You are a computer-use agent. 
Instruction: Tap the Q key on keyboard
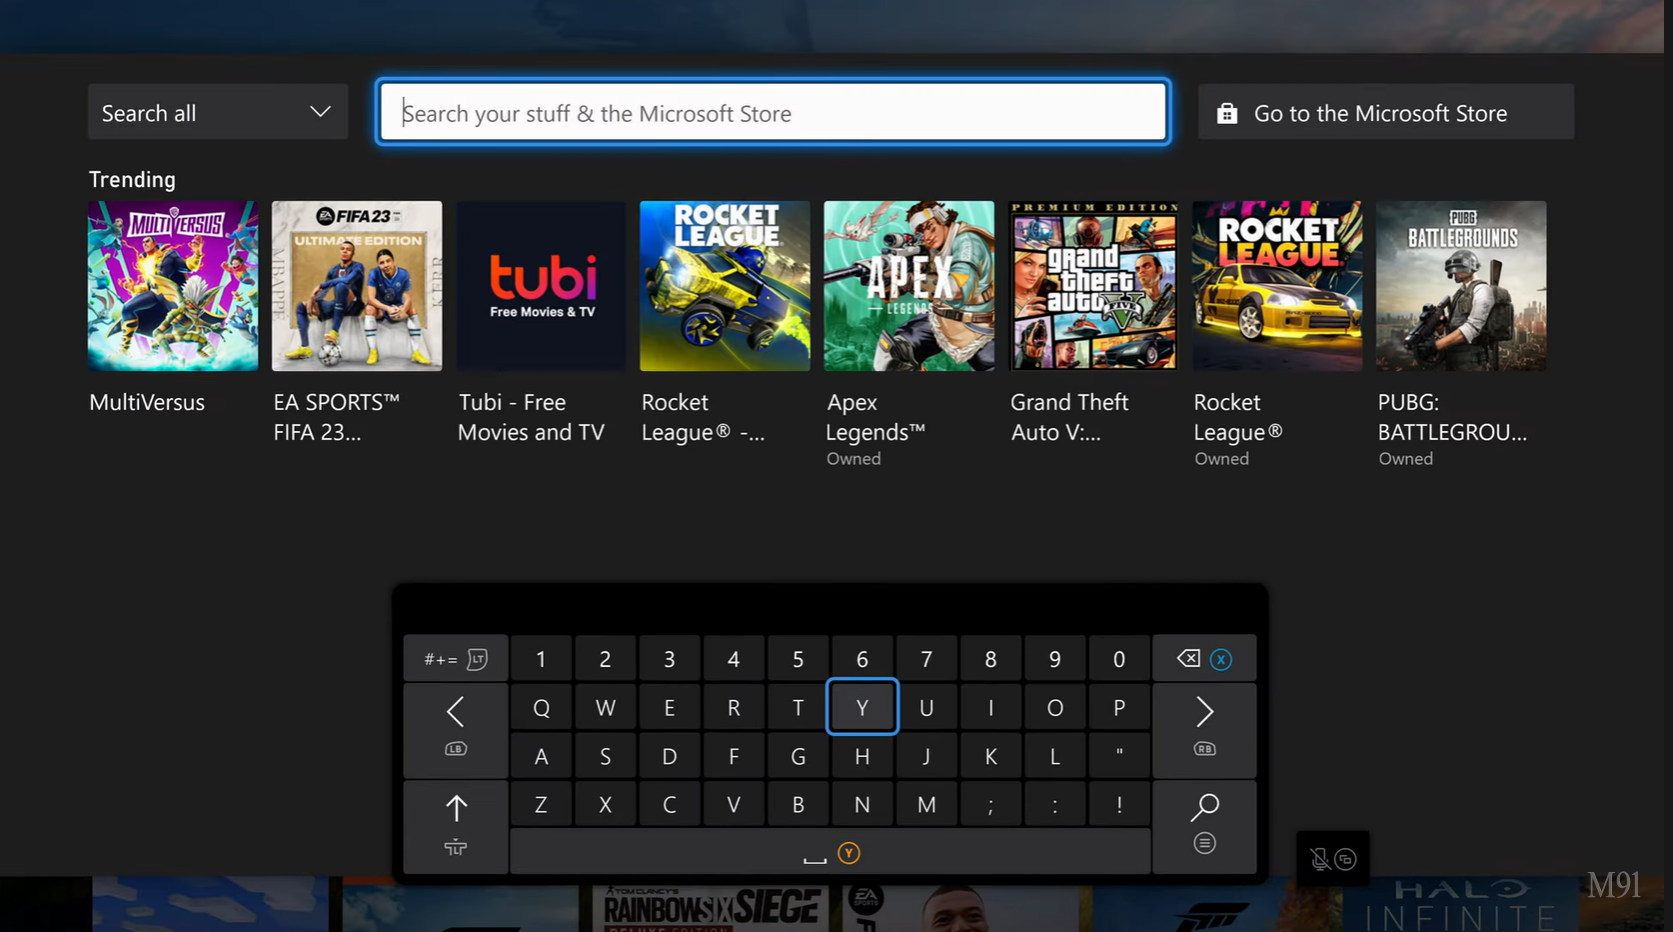tap(541, 707)
